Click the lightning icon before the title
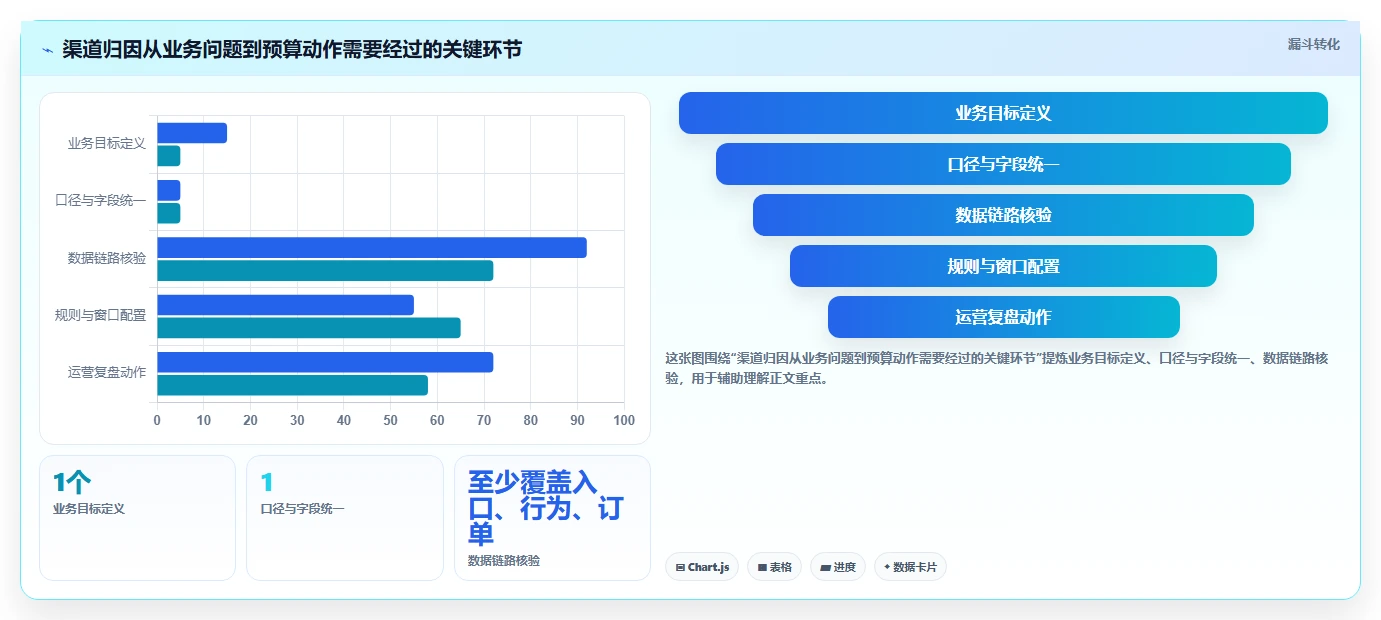Image resolution: width=1381 pixels, height=620 pixels. coord(47,50)
